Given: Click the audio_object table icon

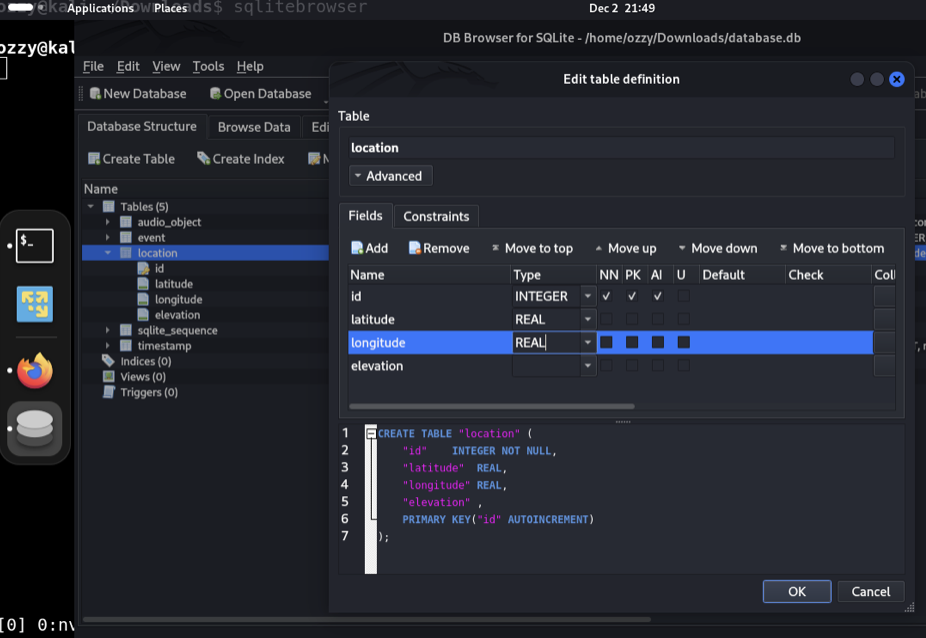Looking at the screenshot, I should point(126,222).
